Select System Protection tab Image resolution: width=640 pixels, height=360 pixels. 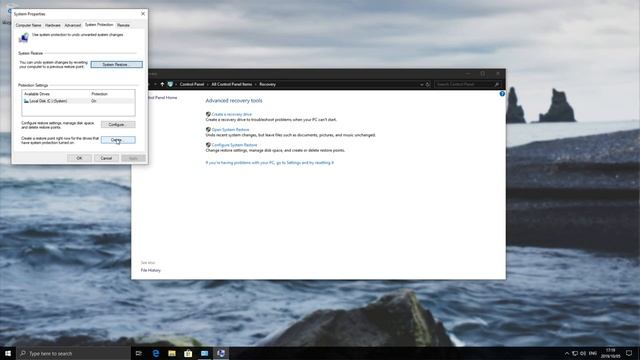99,25
